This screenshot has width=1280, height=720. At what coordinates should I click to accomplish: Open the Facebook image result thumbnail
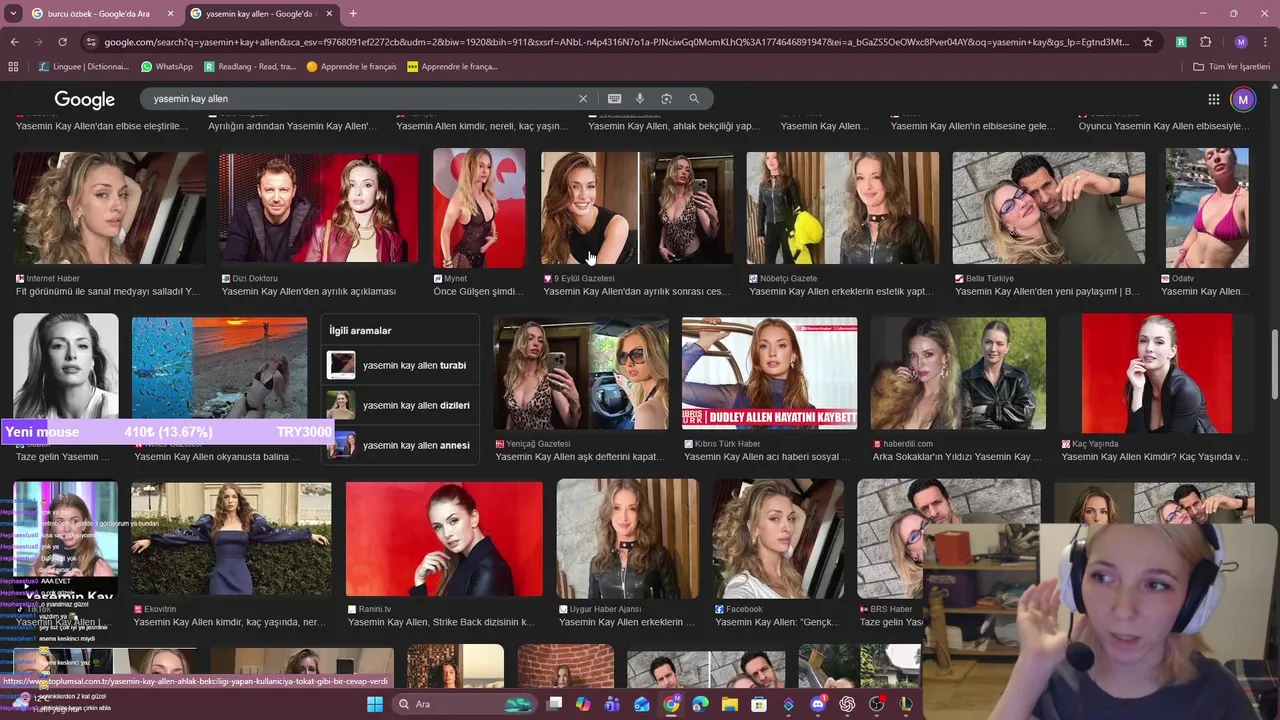click(778, 539)
